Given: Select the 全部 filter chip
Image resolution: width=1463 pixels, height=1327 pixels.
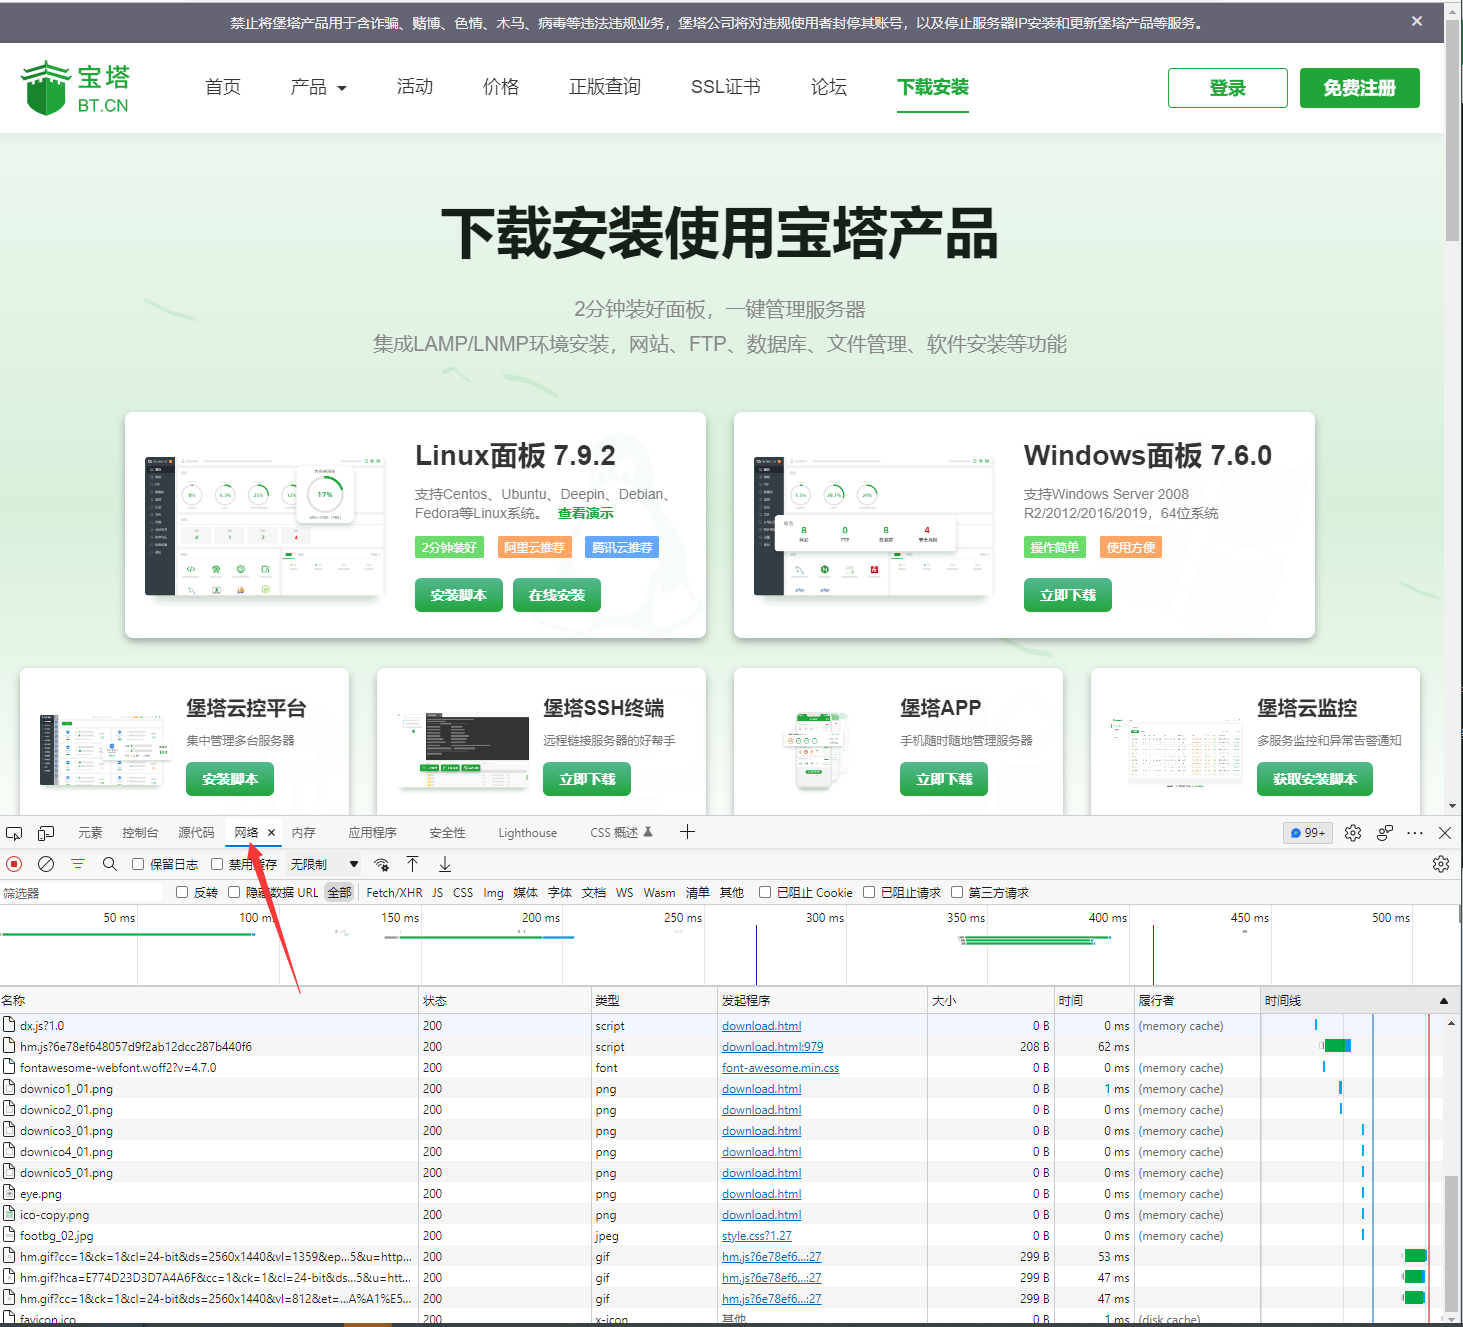Looking at the screenshot, I should (339, 892).
